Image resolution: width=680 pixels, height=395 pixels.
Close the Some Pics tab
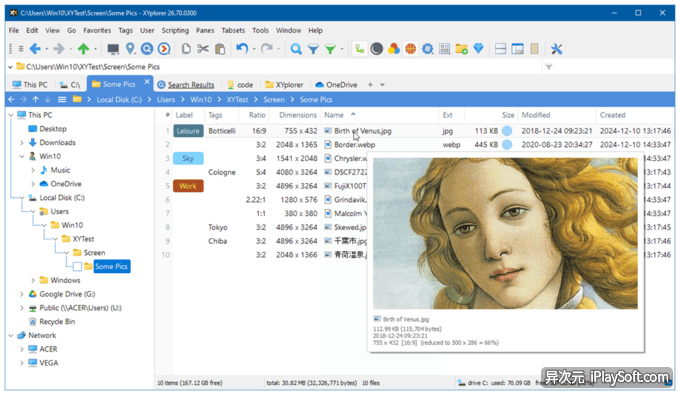(x=147, y=82)
